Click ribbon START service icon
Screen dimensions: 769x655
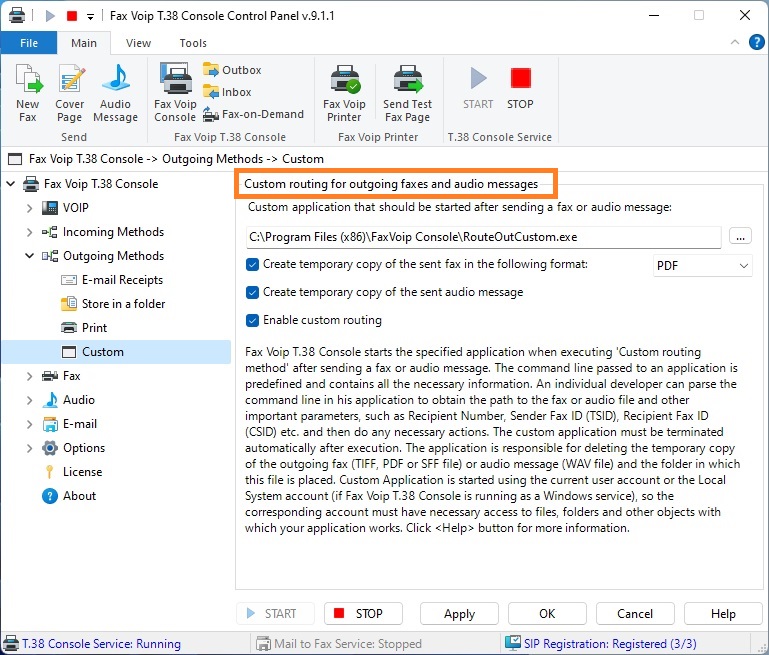(x=478, y=88)
